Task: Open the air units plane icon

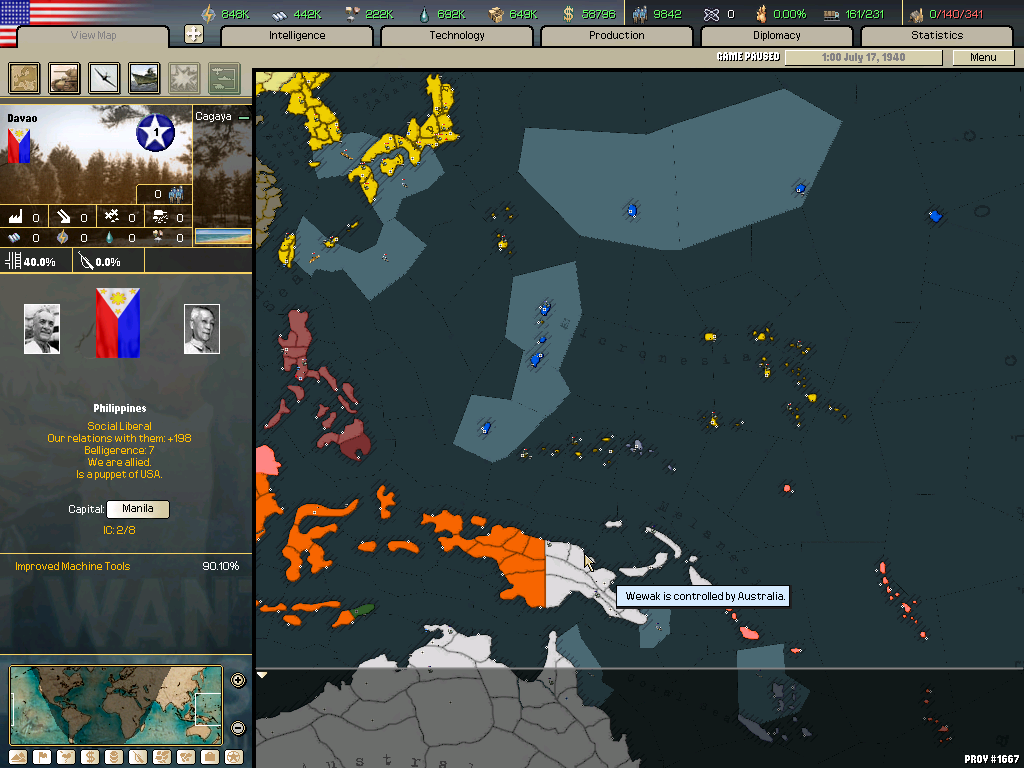Action: click(104, 78)
